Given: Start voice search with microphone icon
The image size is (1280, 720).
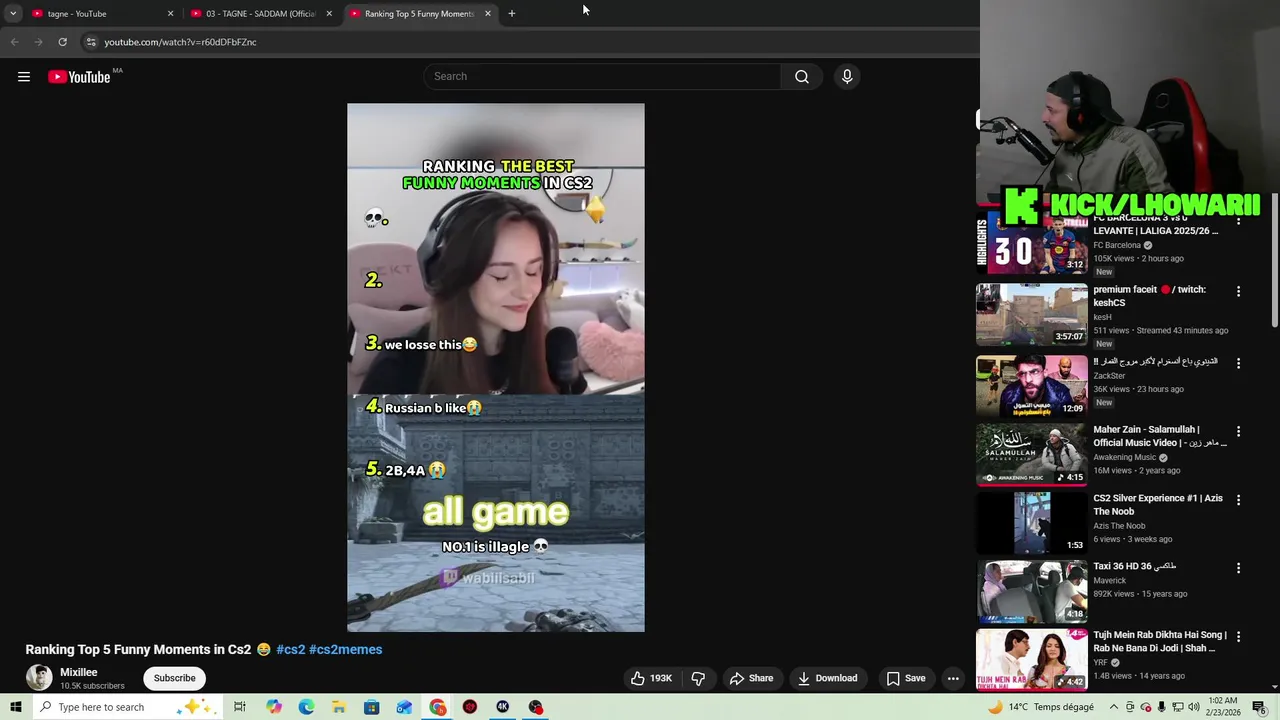Looking at the screenshot, I should coord(847,77).
